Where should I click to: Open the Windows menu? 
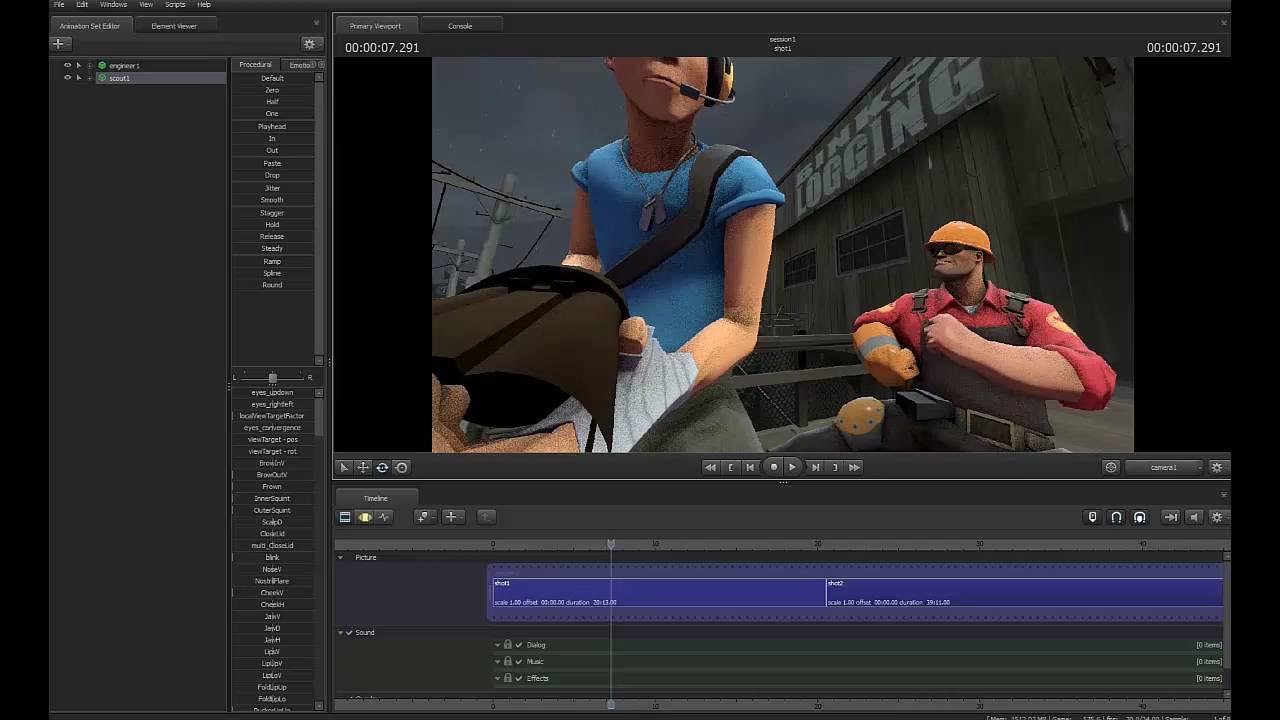pos(113,5)
